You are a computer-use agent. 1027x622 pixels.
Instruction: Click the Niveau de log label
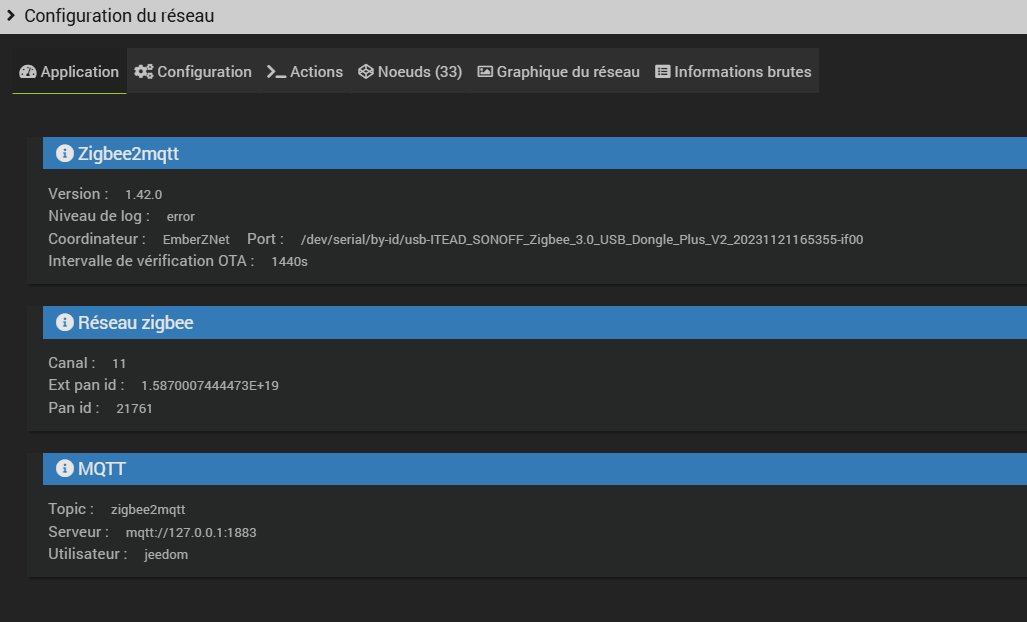(99, 216)
